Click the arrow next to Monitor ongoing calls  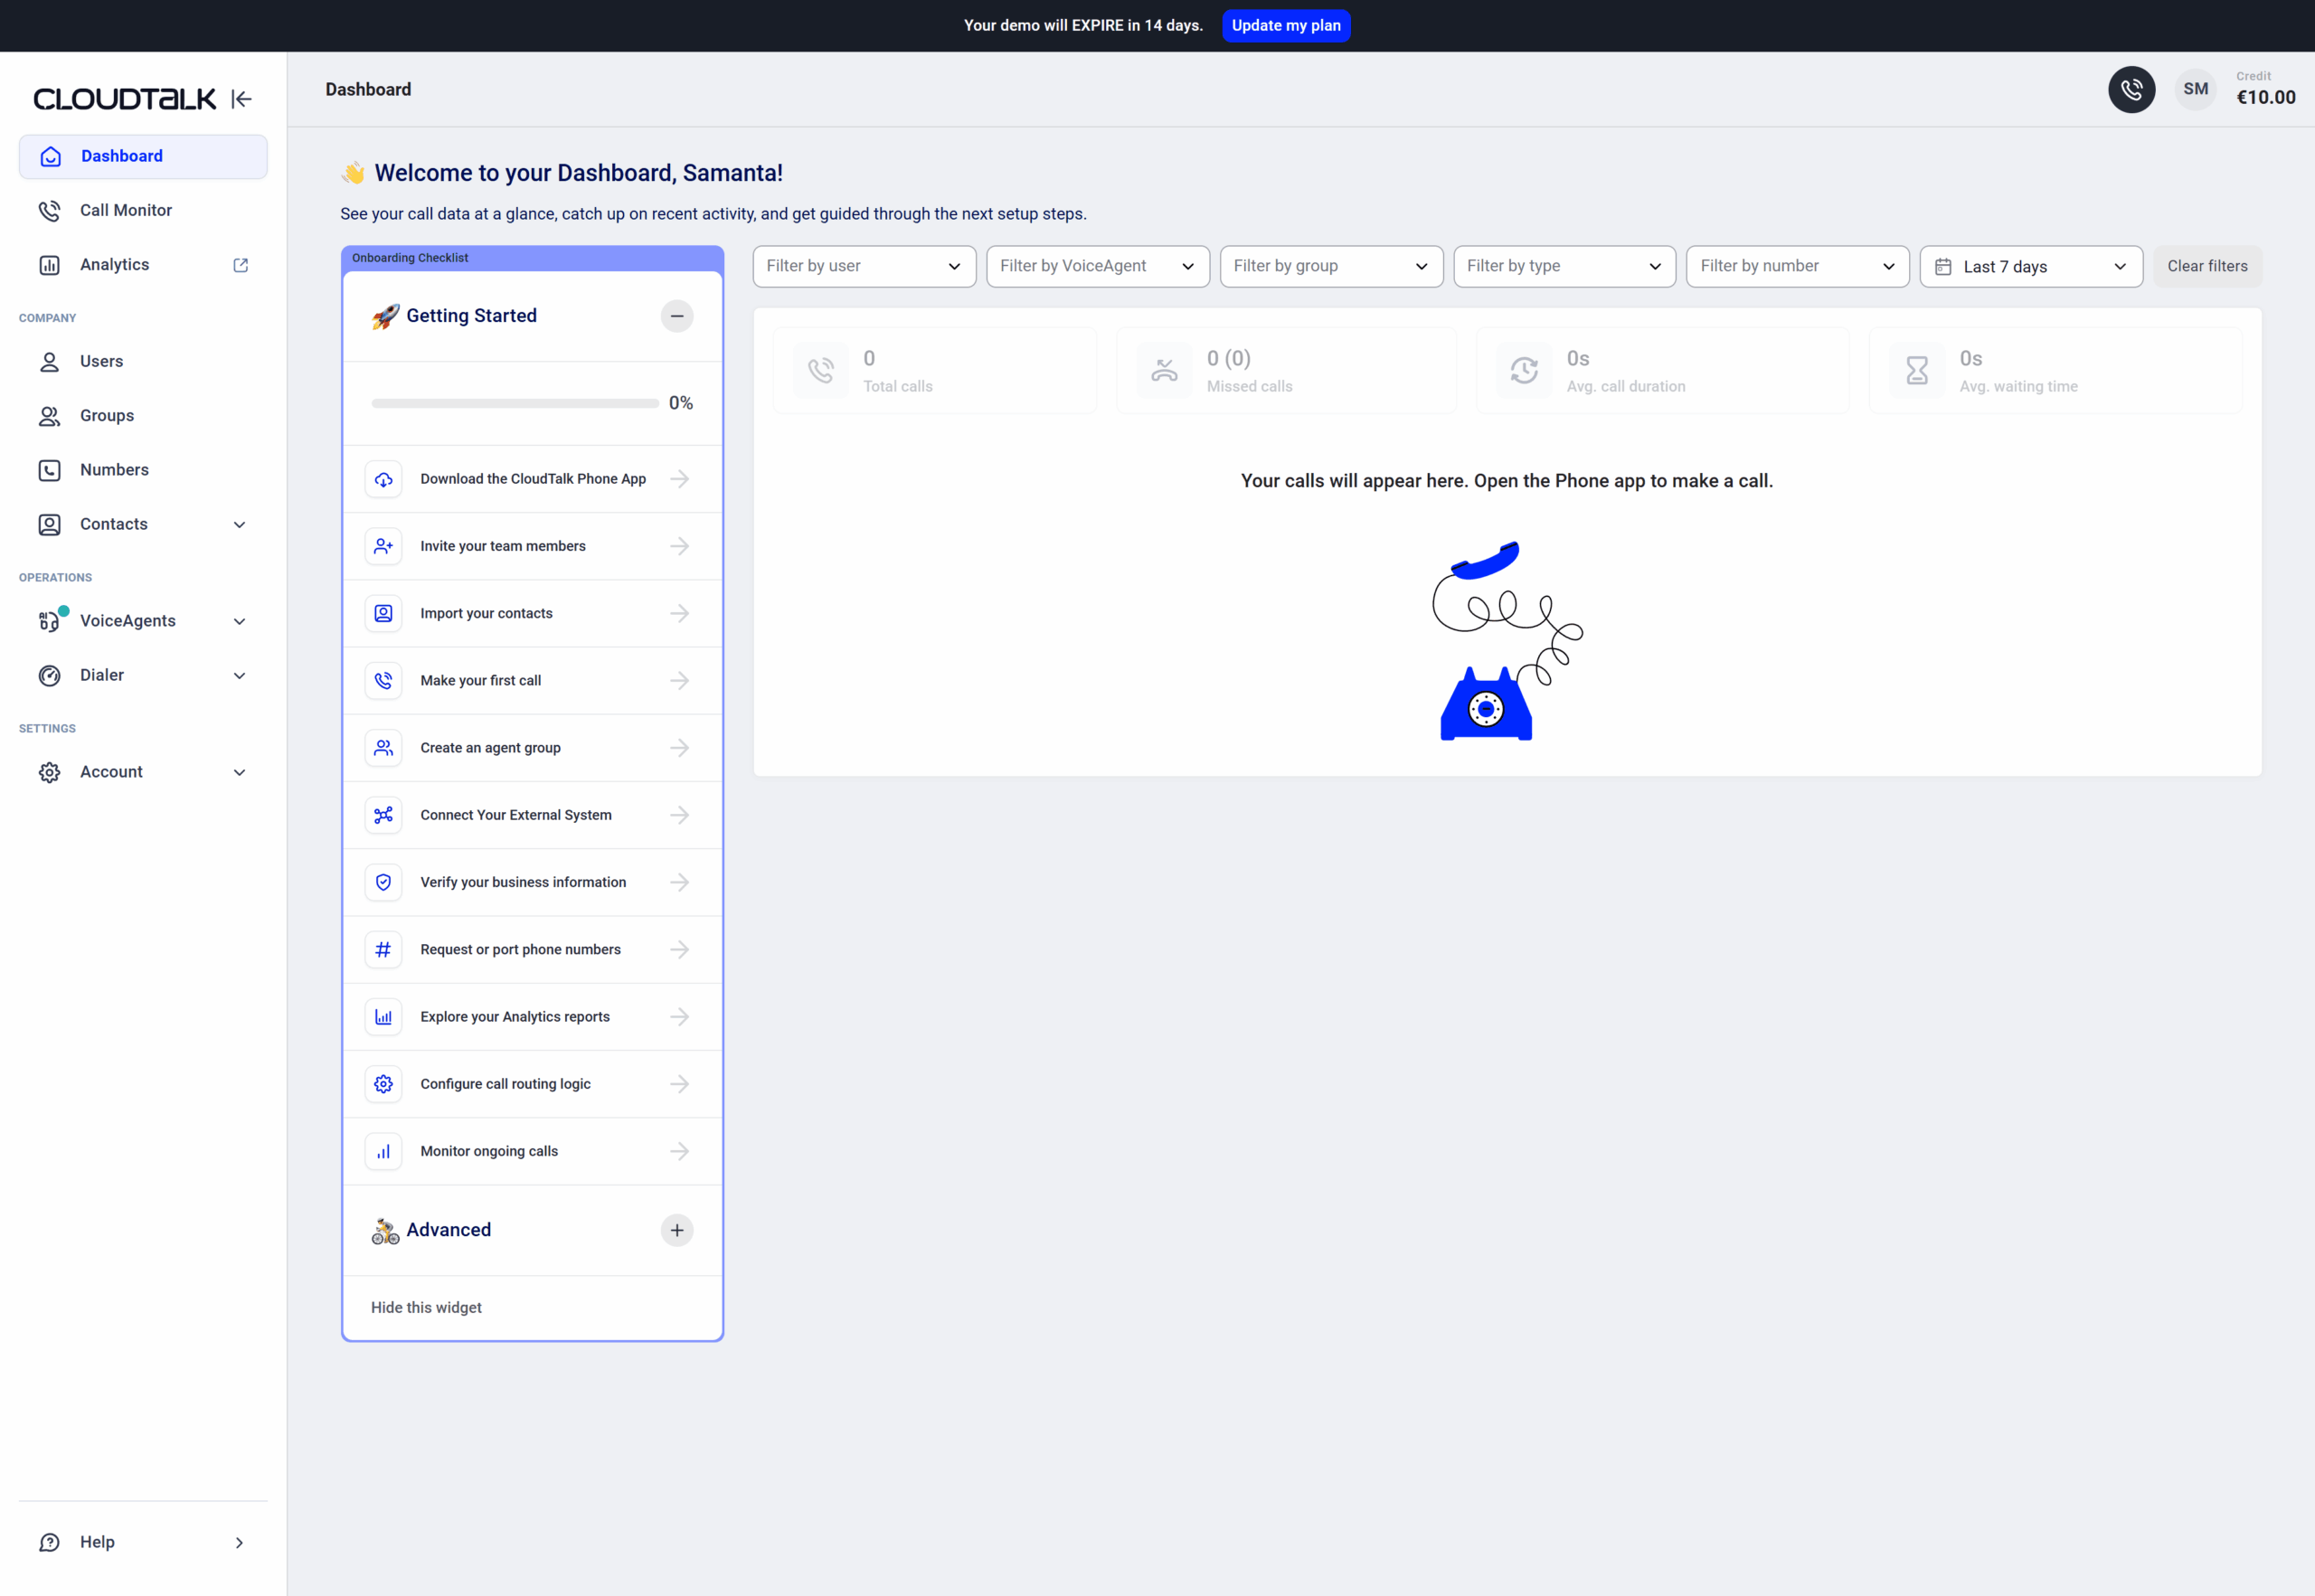tap(680, 1151)
